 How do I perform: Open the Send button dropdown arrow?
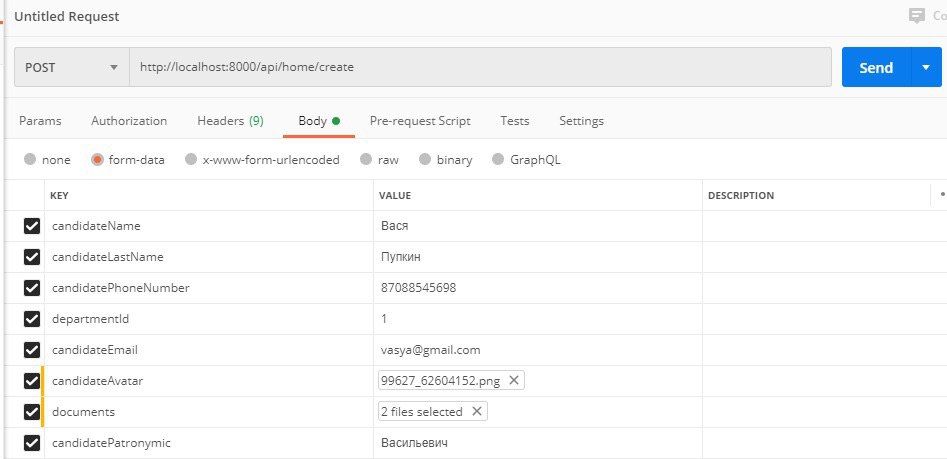click(926, 67)
